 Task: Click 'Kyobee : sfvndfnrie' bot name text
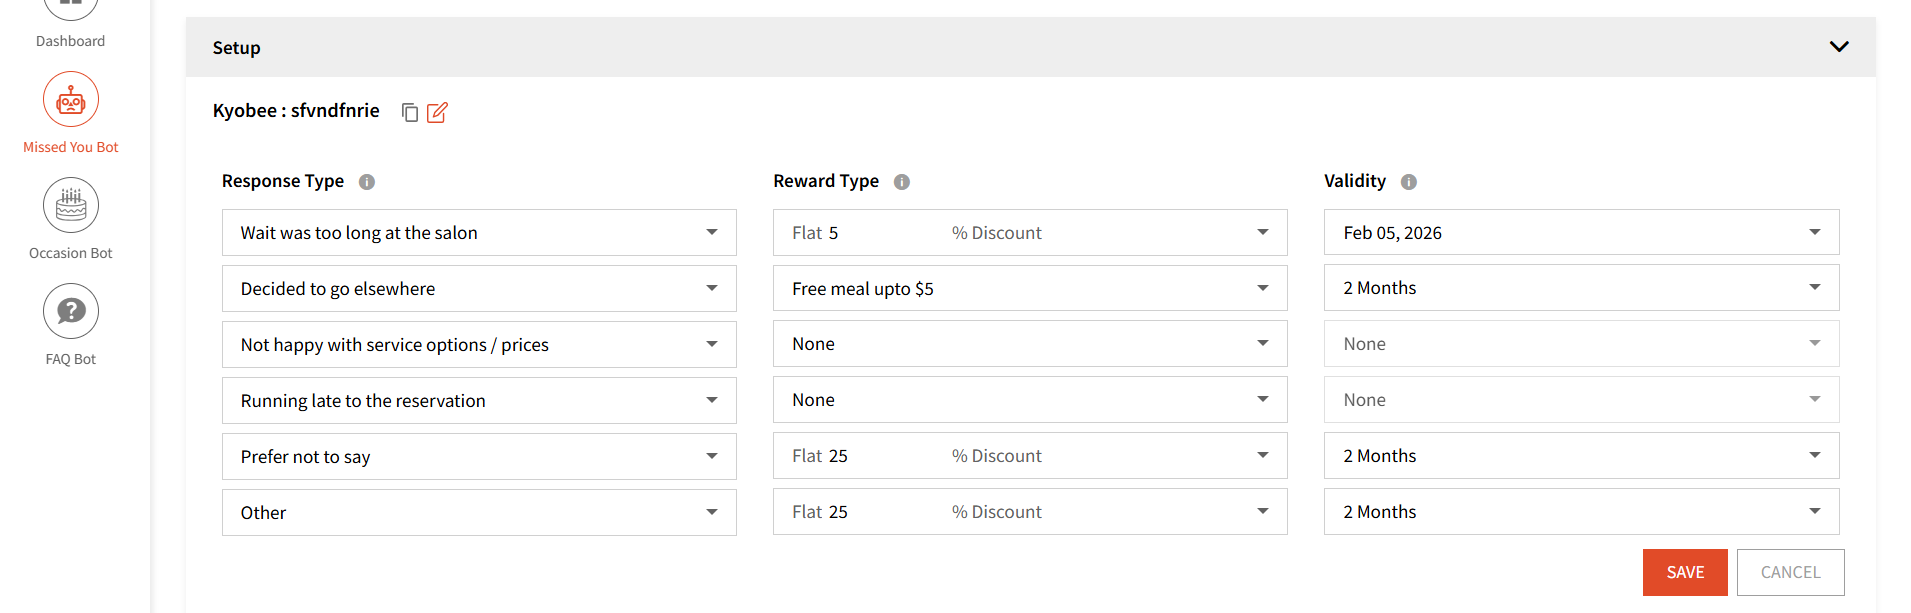296,110
